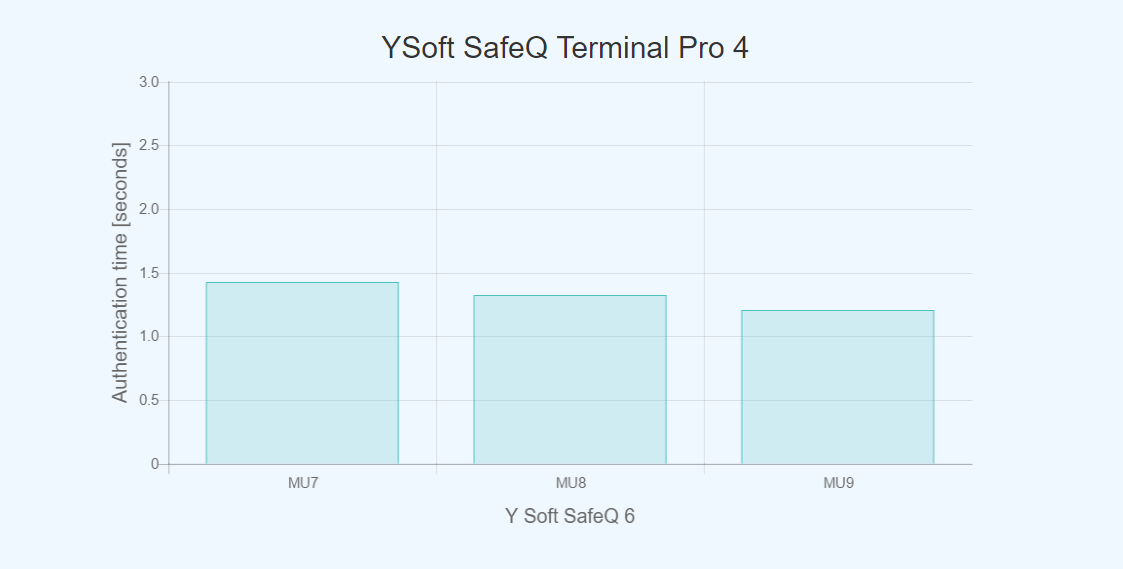Select the 2.0 y-axis tick label
Image resolution: width=1123 pixels, height=569 pixels.
click(x=149, y=209)
